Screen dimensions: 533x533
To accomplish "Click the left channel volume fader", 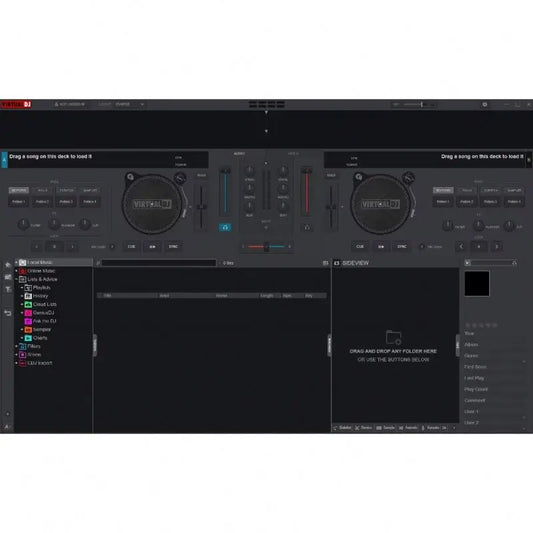I will click(225, 171).
